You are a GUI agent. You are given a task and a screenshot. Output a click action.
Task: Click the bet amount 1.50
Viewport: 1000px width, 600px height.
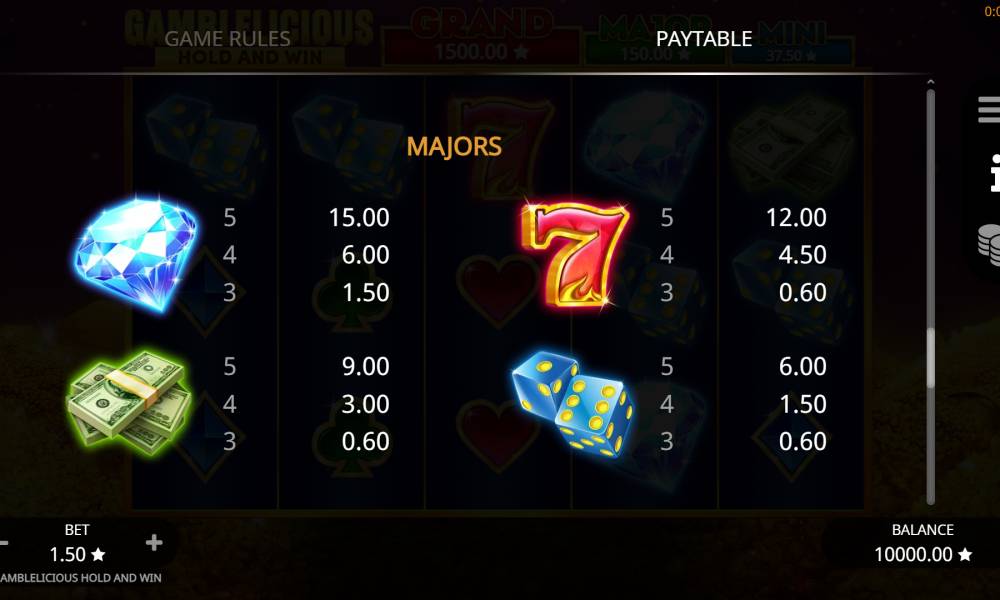[77, 554]
